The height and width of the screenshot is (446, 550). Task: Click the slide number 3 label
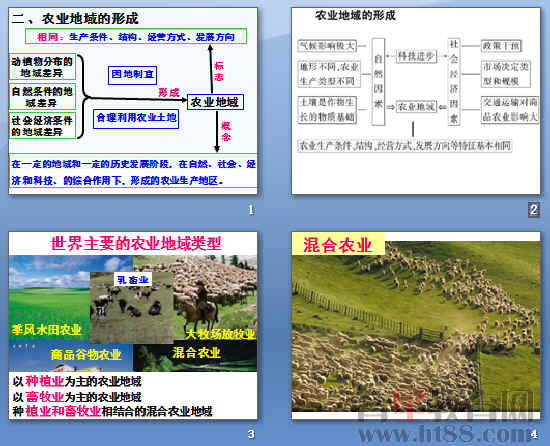[x=251, y=434]
